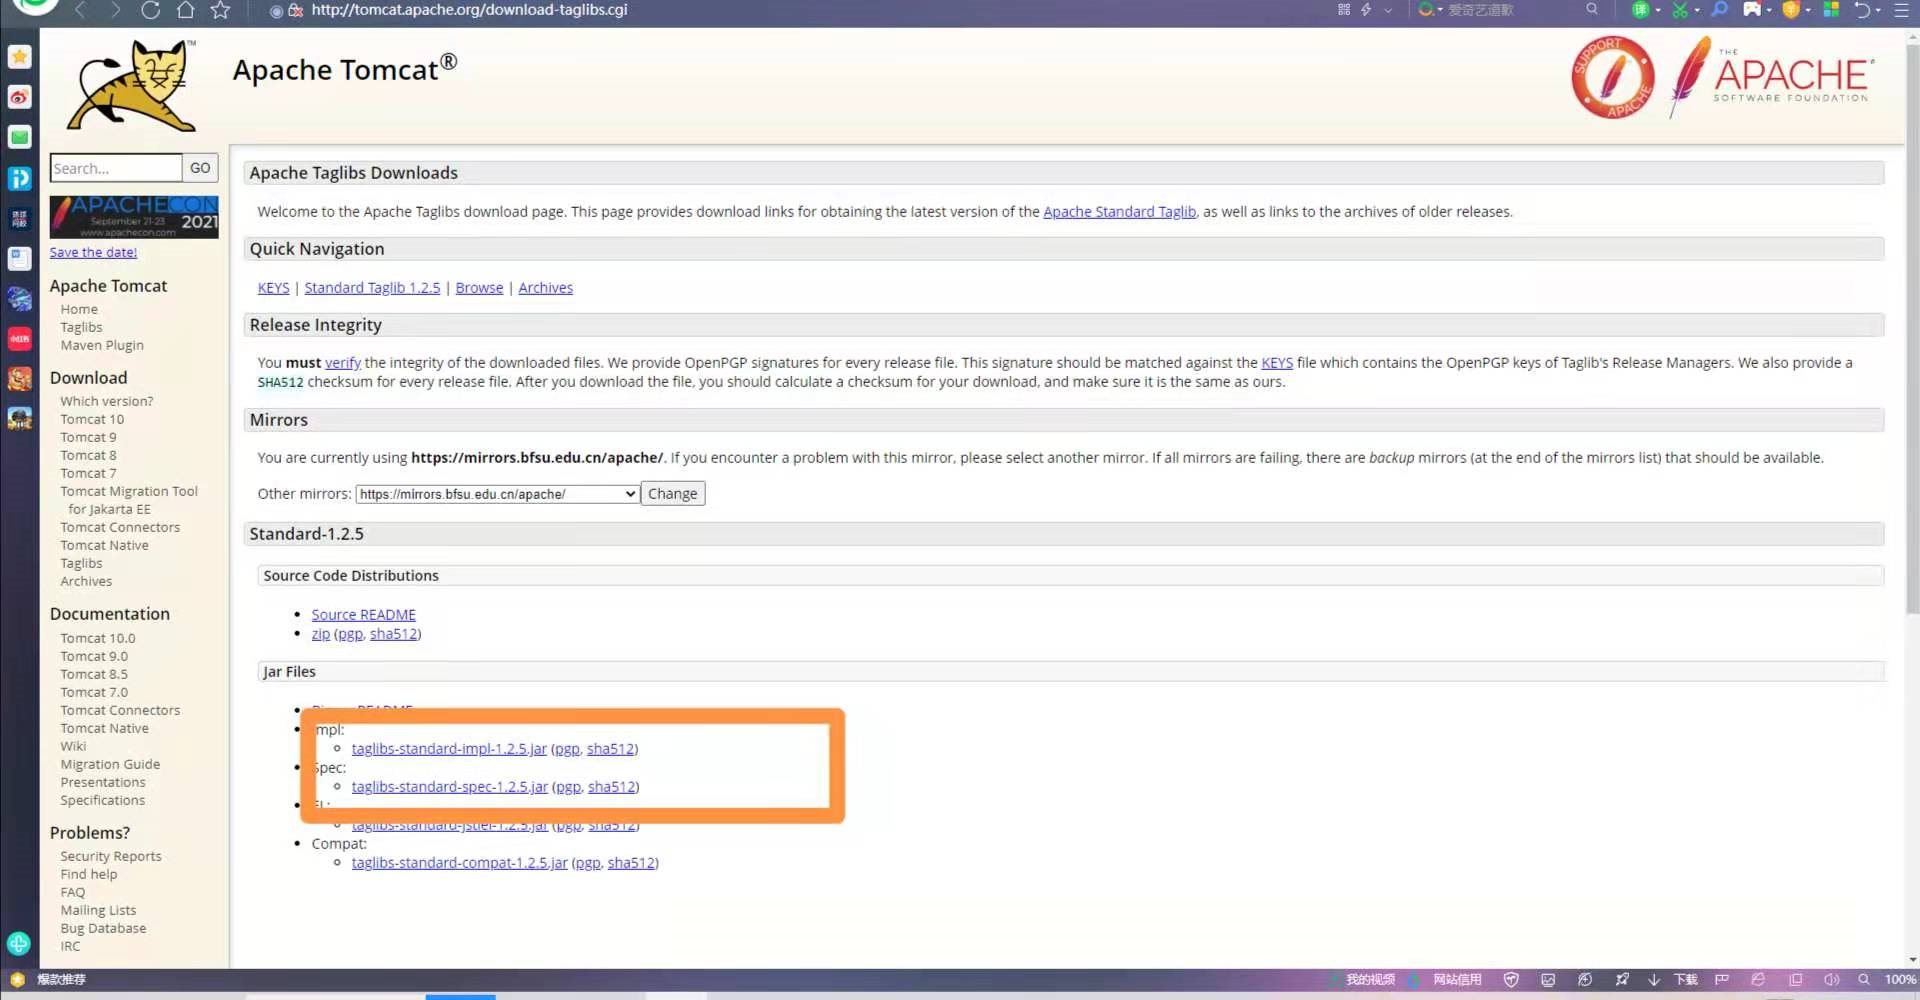Go to the browser home page icon
The width and height of the screenshot is (1920, 1000).
pyautogui.click(x=185, y=10)
